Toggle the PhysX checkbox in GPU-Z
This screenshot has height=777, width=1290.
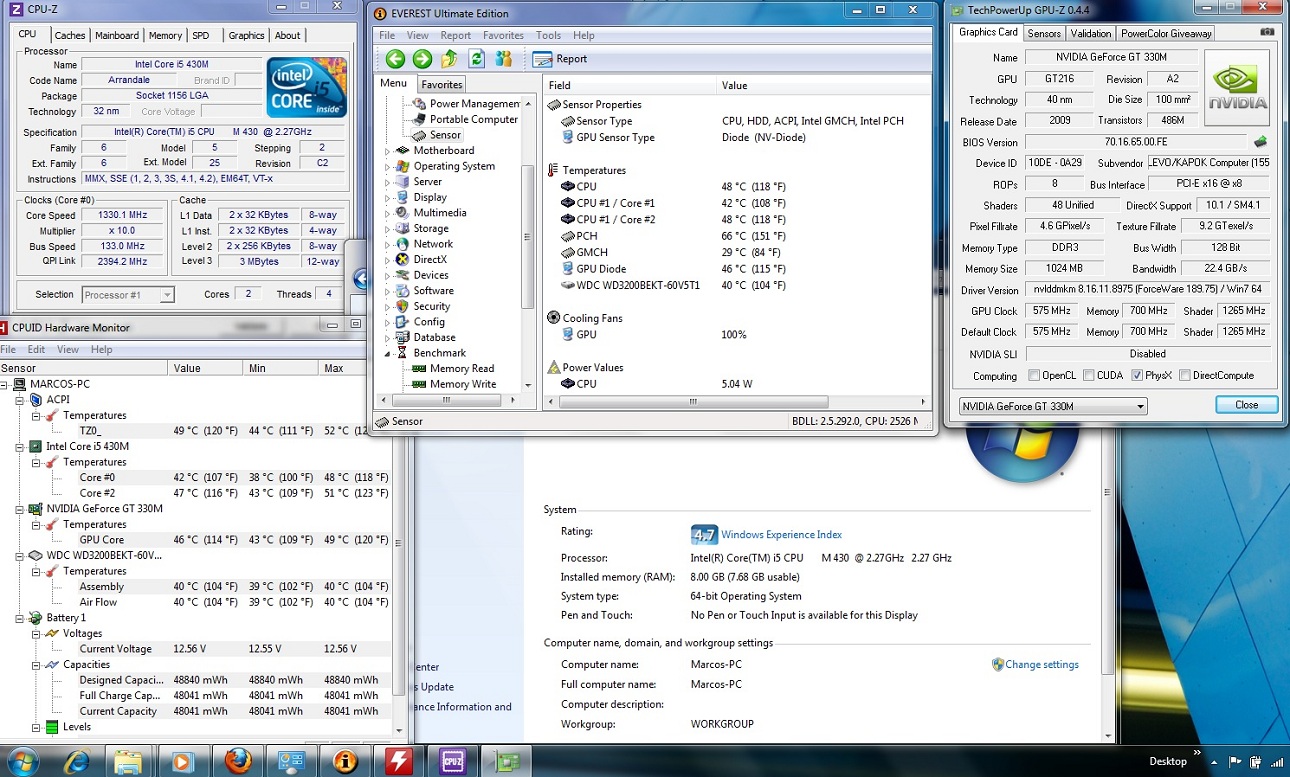pos(1137,376)
